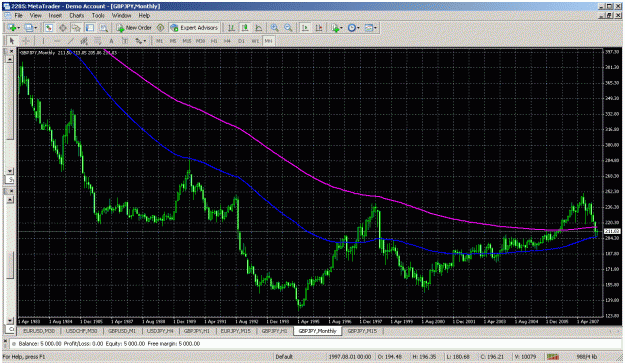Open the Profiles dropdown button
625x363 pixels.
click(30, 27)
